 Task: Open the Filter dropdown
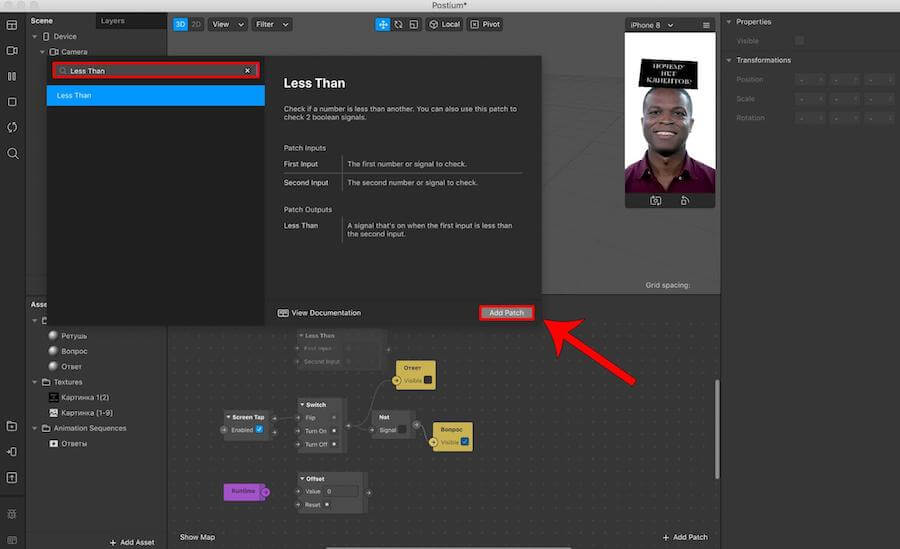coord(272,24)
